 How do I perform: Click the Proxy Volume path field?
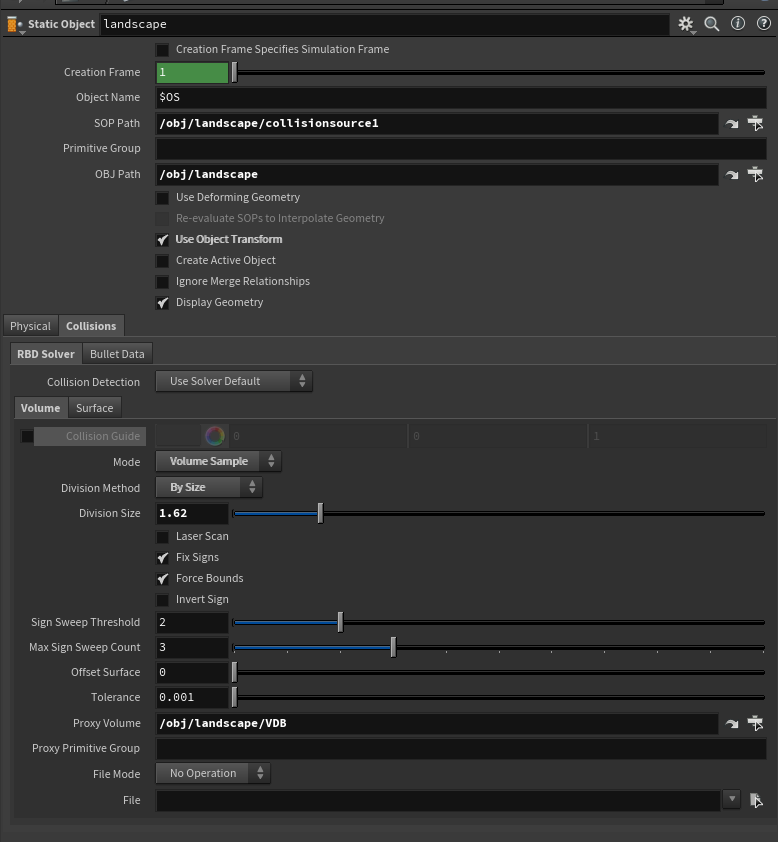click(437, 723)
